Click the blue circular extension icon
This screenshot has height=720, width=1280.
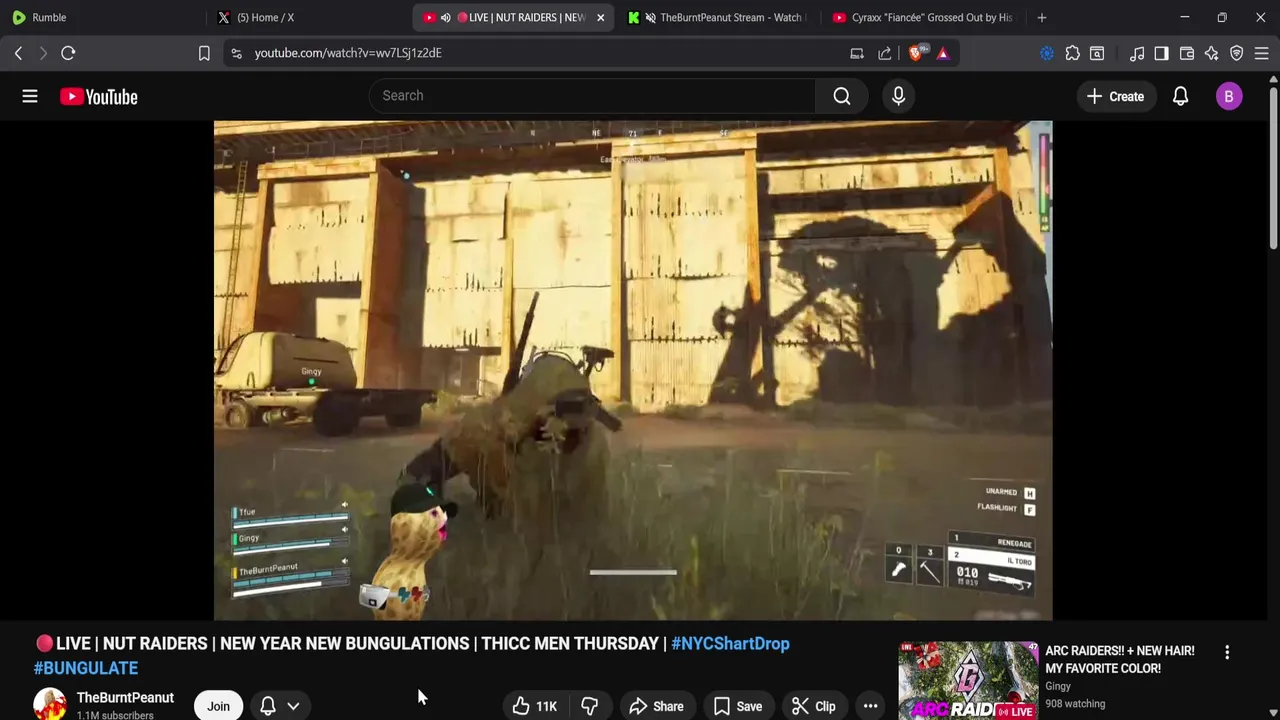click(1047, 53)
